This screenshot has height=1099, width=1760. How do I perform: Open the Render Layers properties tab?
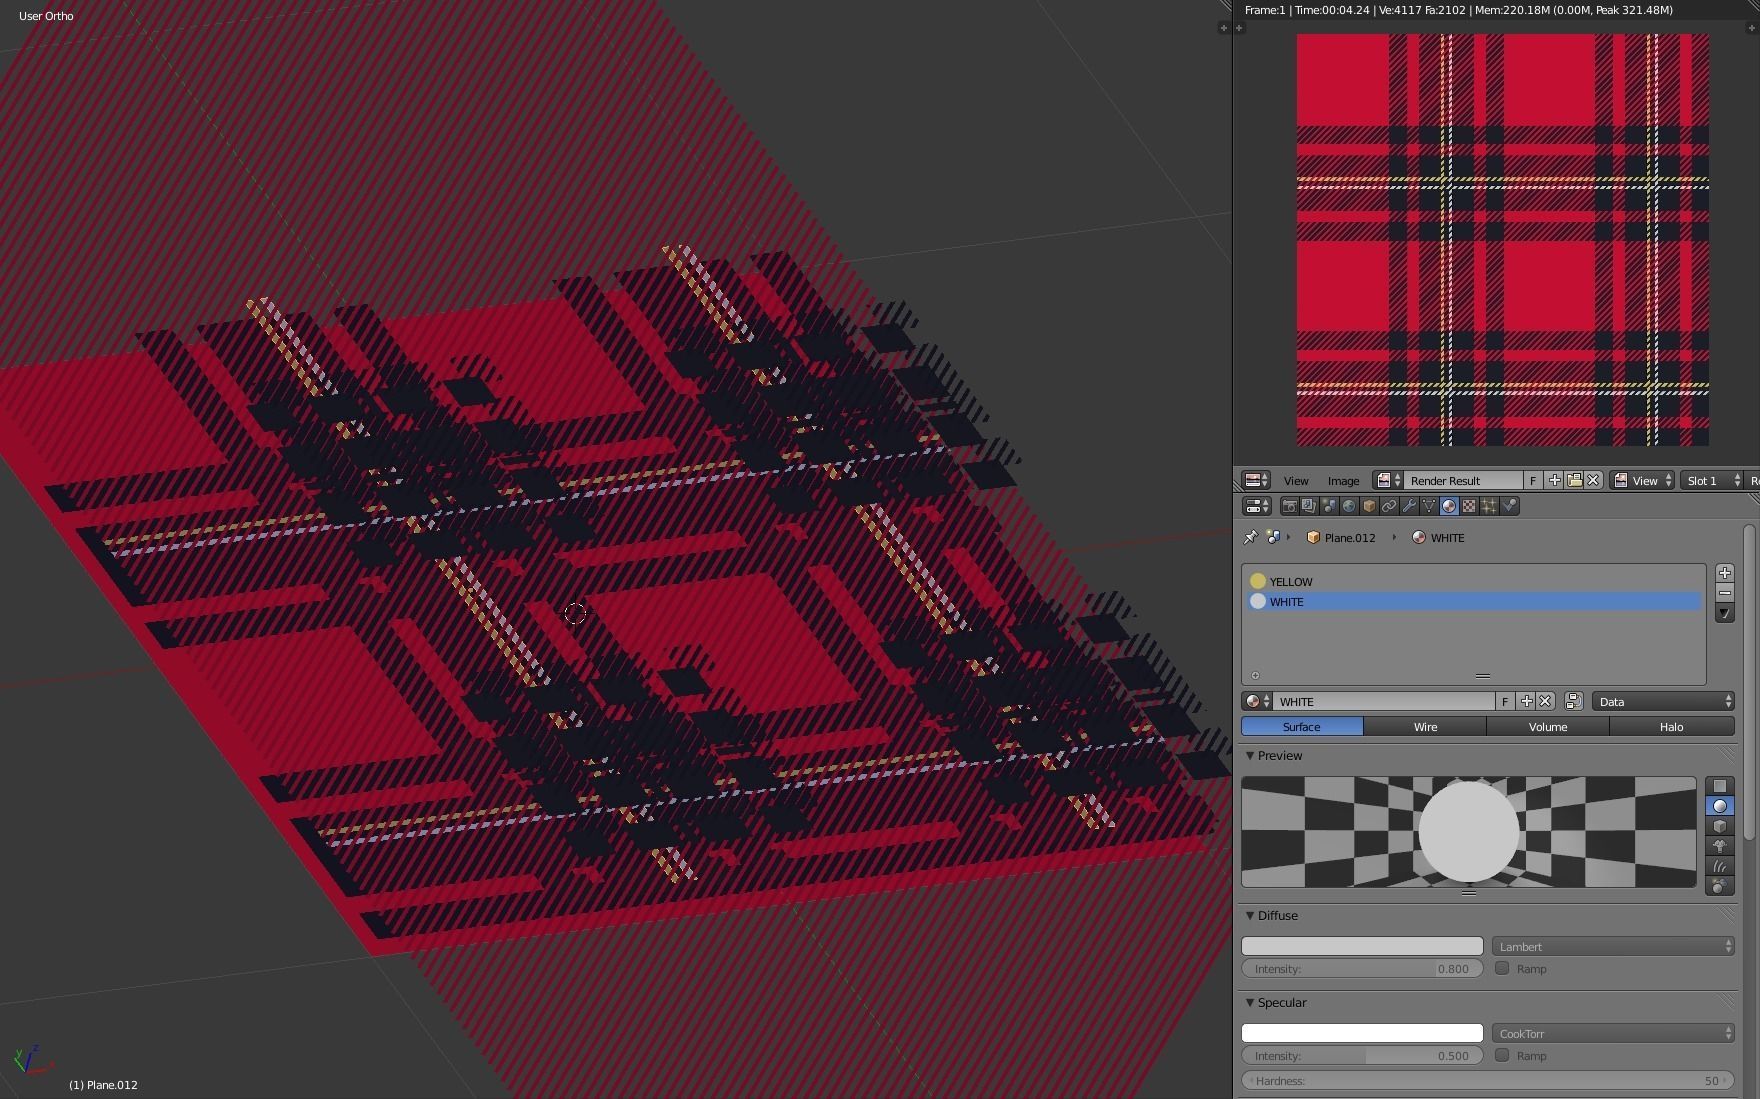pyautogui.click(x=1309, y=506)
